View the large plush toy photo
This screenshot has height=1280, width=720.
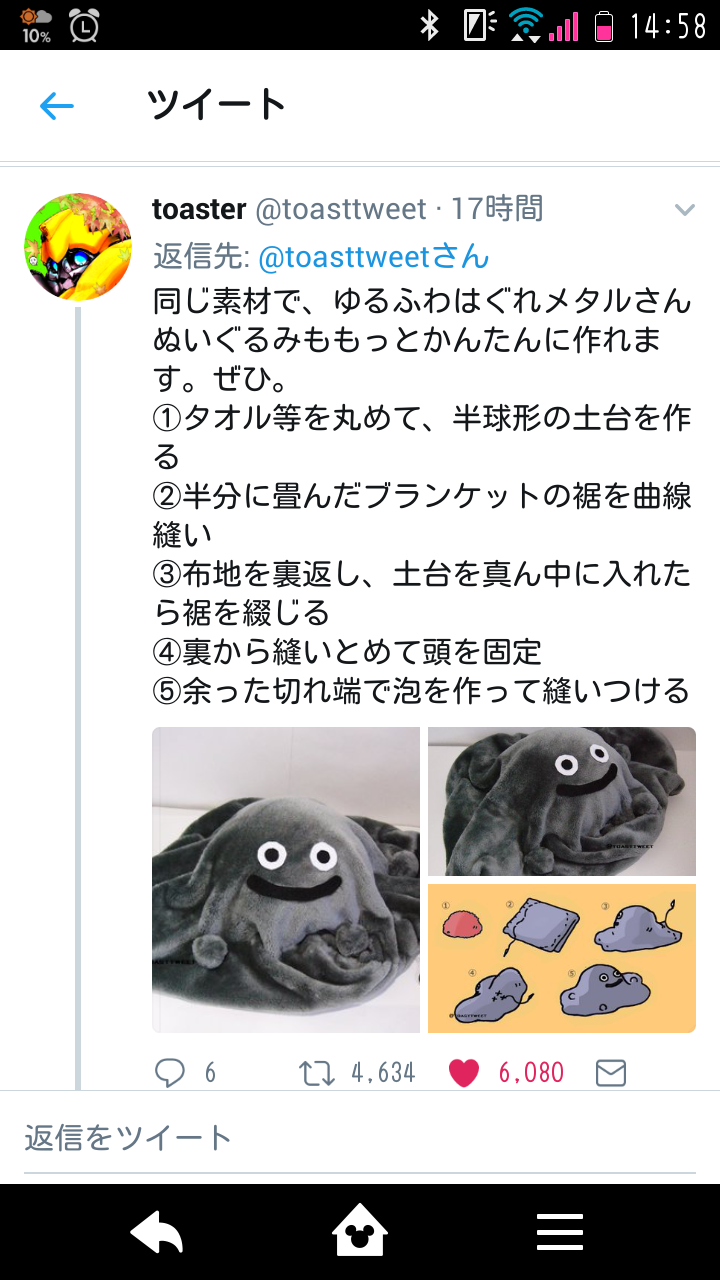coord(286,880)
